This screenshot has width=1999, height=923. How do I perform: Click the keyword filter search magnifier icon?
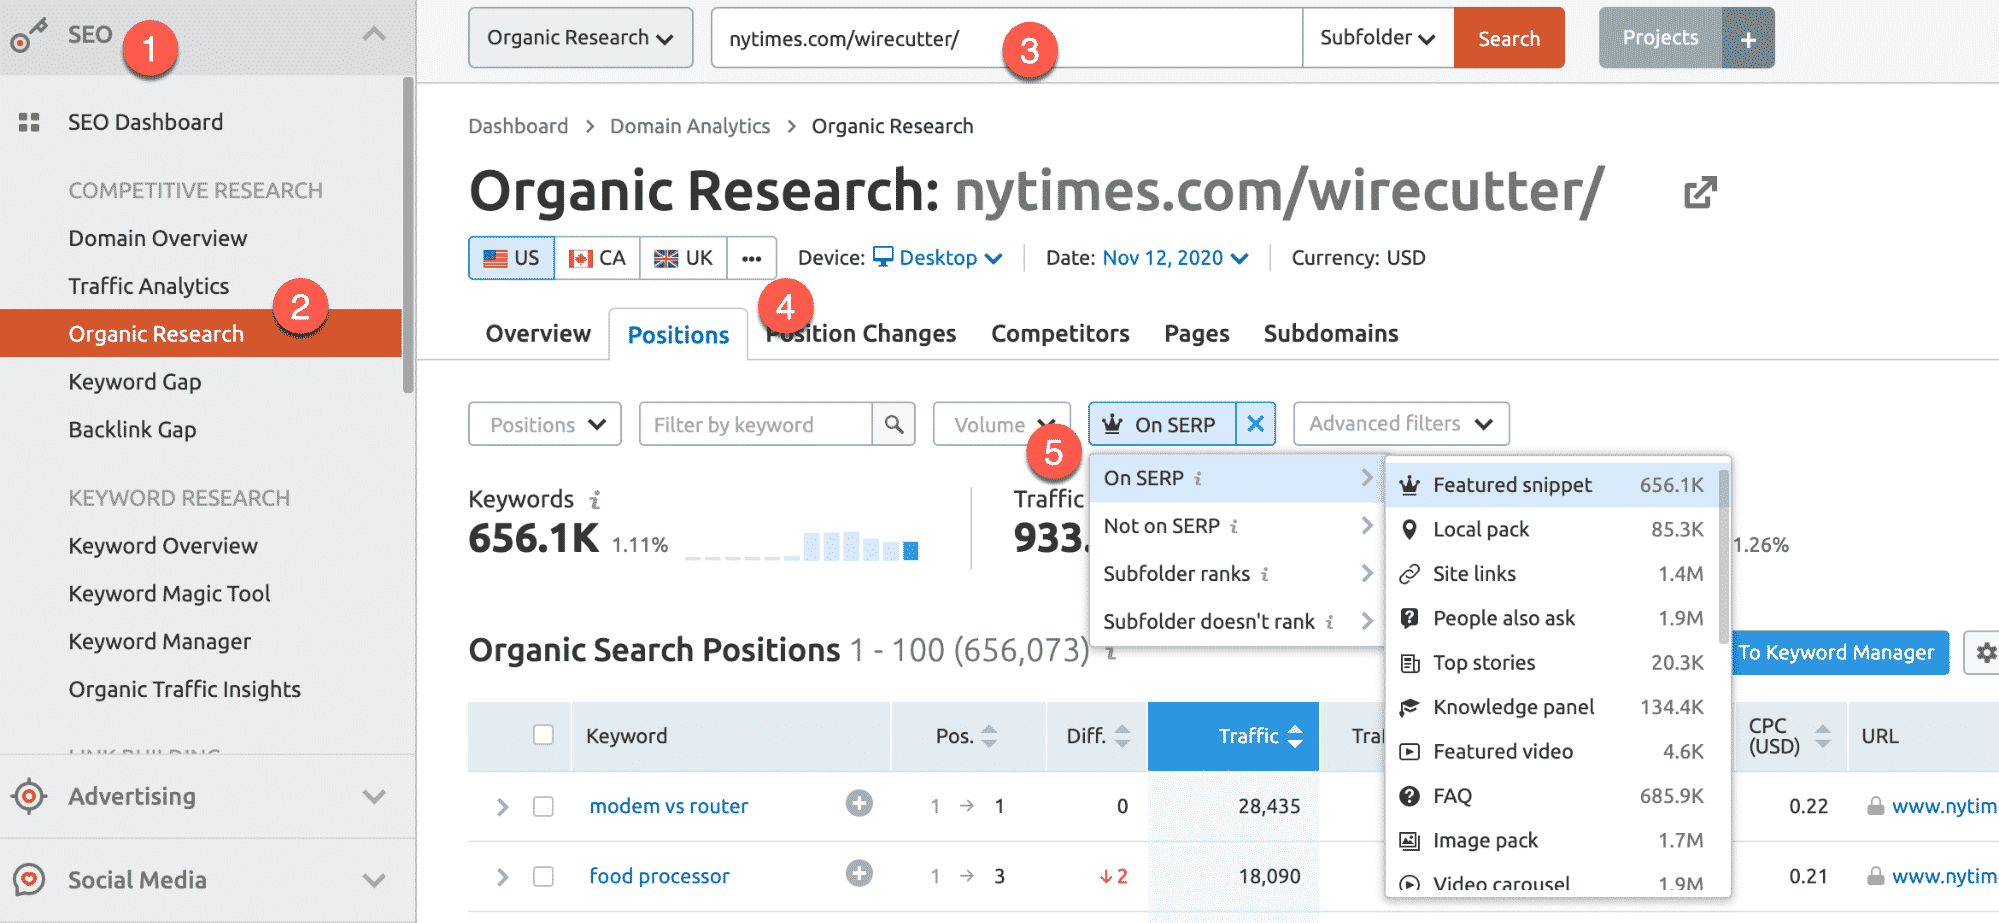tap(893, 425)
